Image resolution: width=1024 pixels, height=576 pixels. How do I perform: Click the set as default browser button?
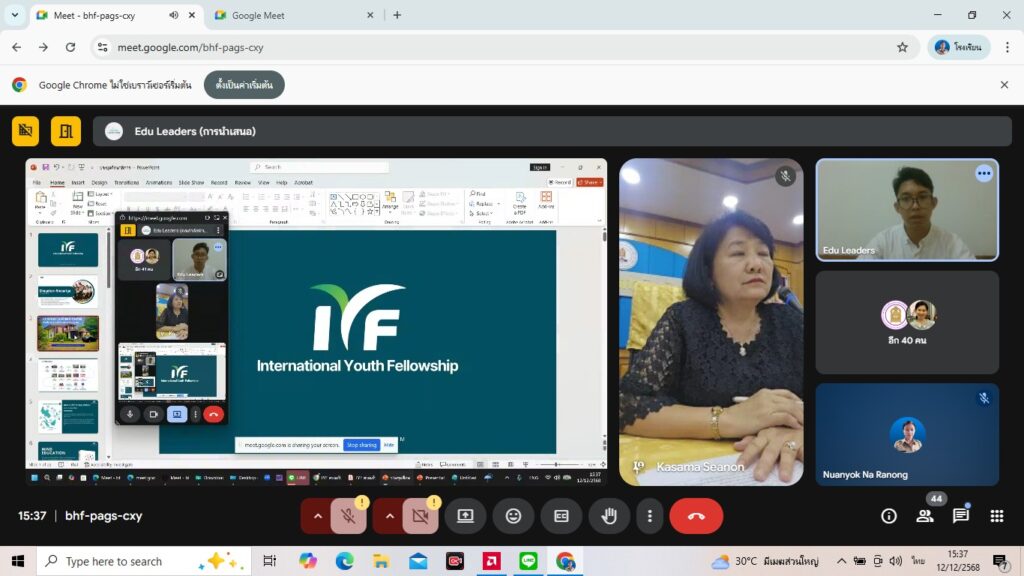(x=244, y=85)
